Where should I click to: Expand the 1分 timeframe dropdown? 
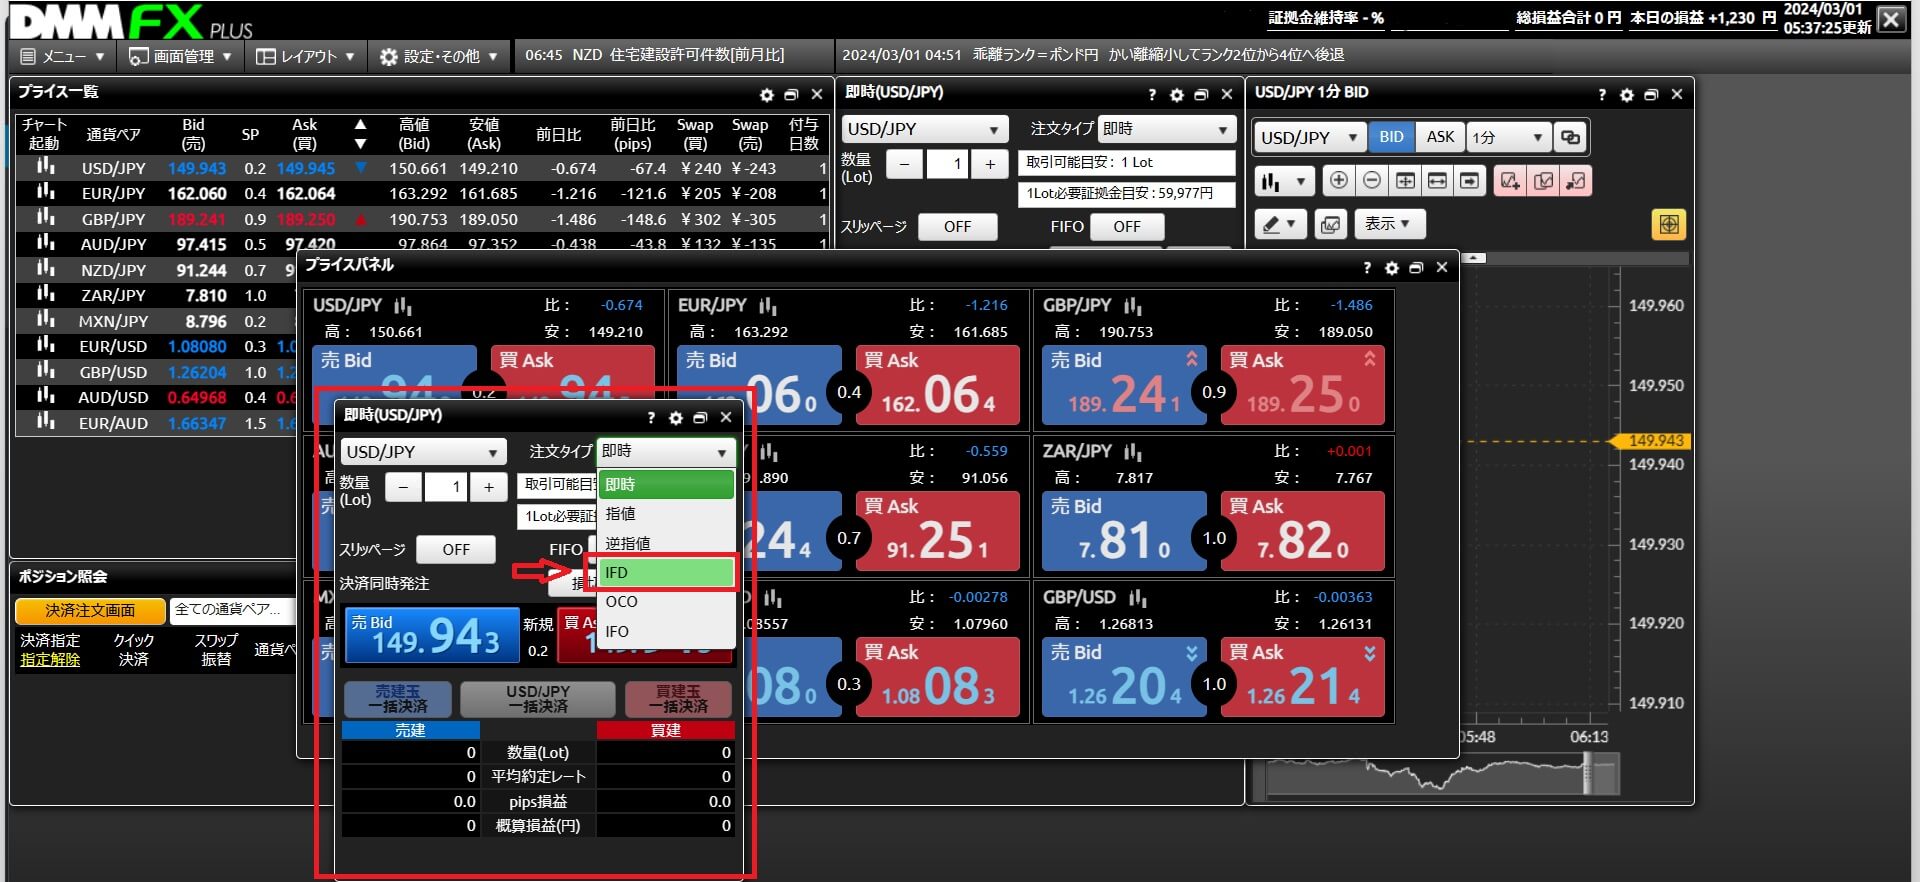coord(1509,138)
